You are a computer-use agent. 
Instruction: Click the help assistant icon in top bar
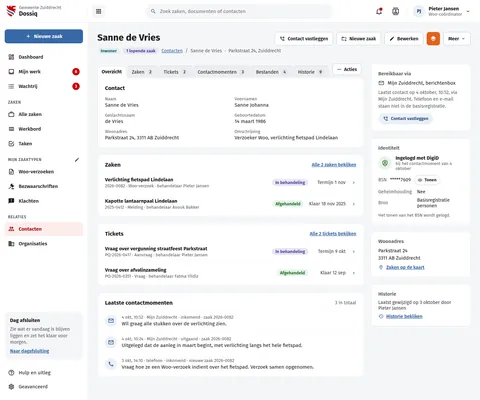(396, 11)
